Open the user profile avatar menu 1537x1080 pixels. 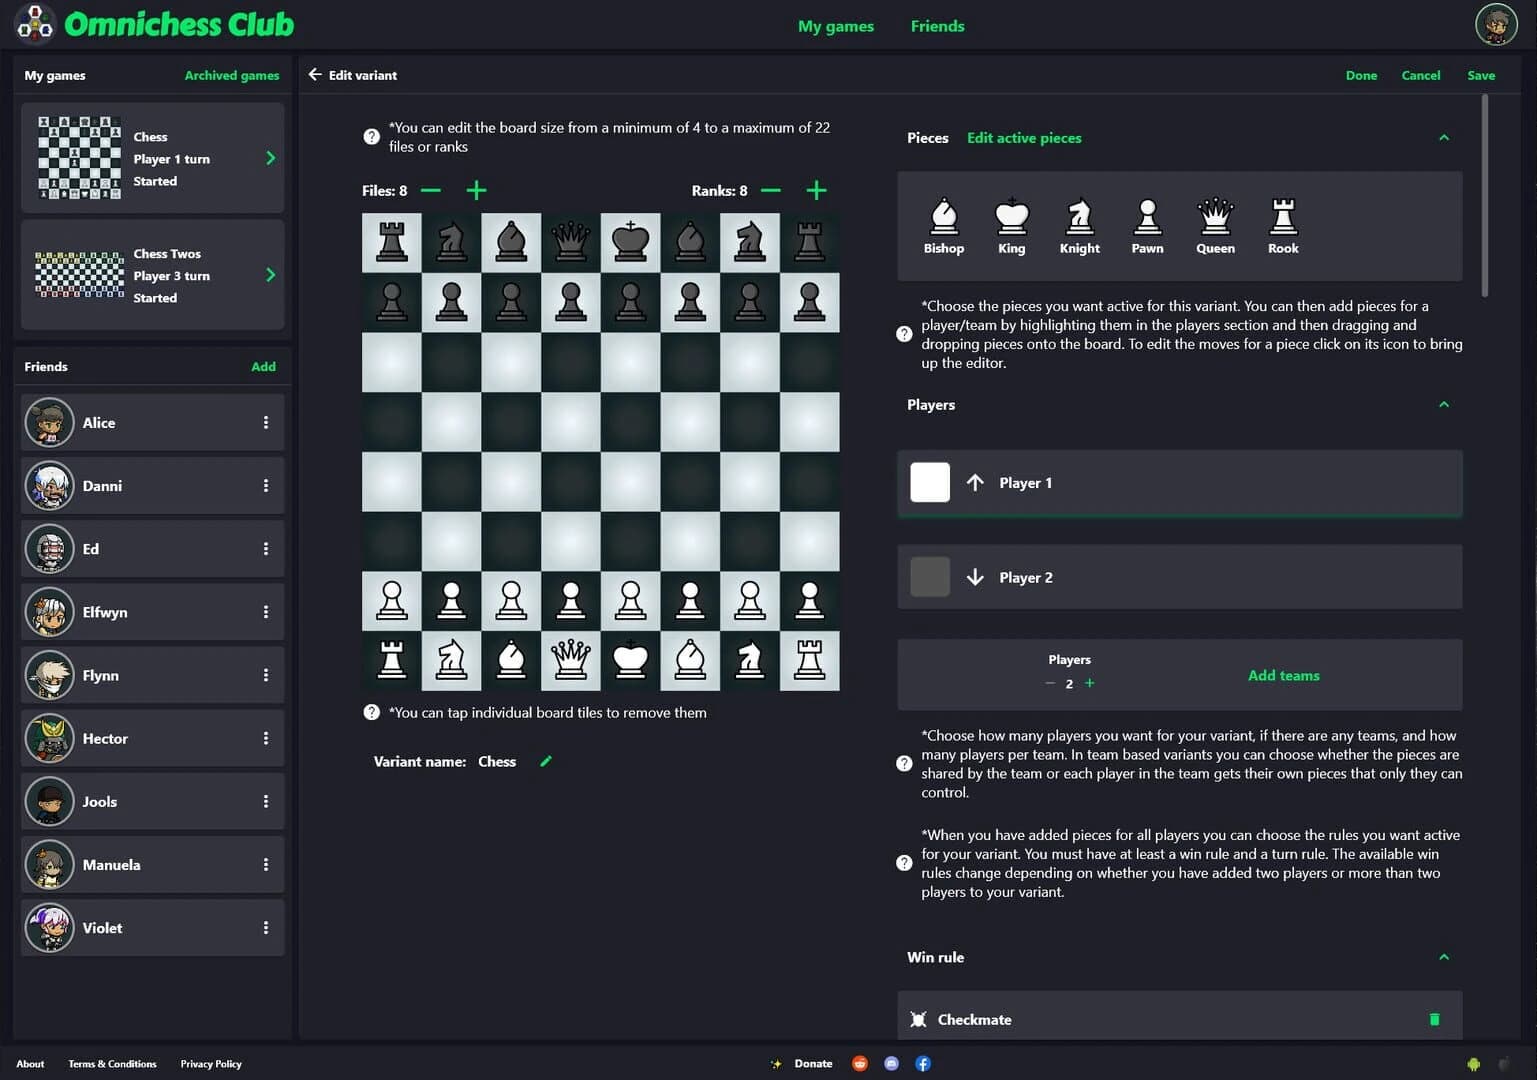click(1496, 24)
